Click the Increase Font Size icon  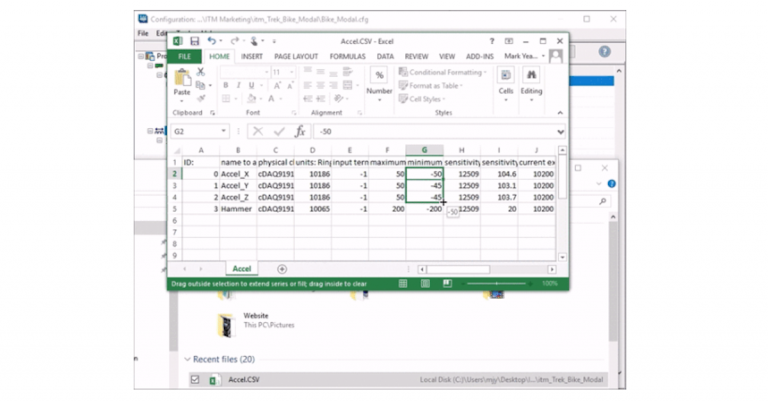click(277, 85)
